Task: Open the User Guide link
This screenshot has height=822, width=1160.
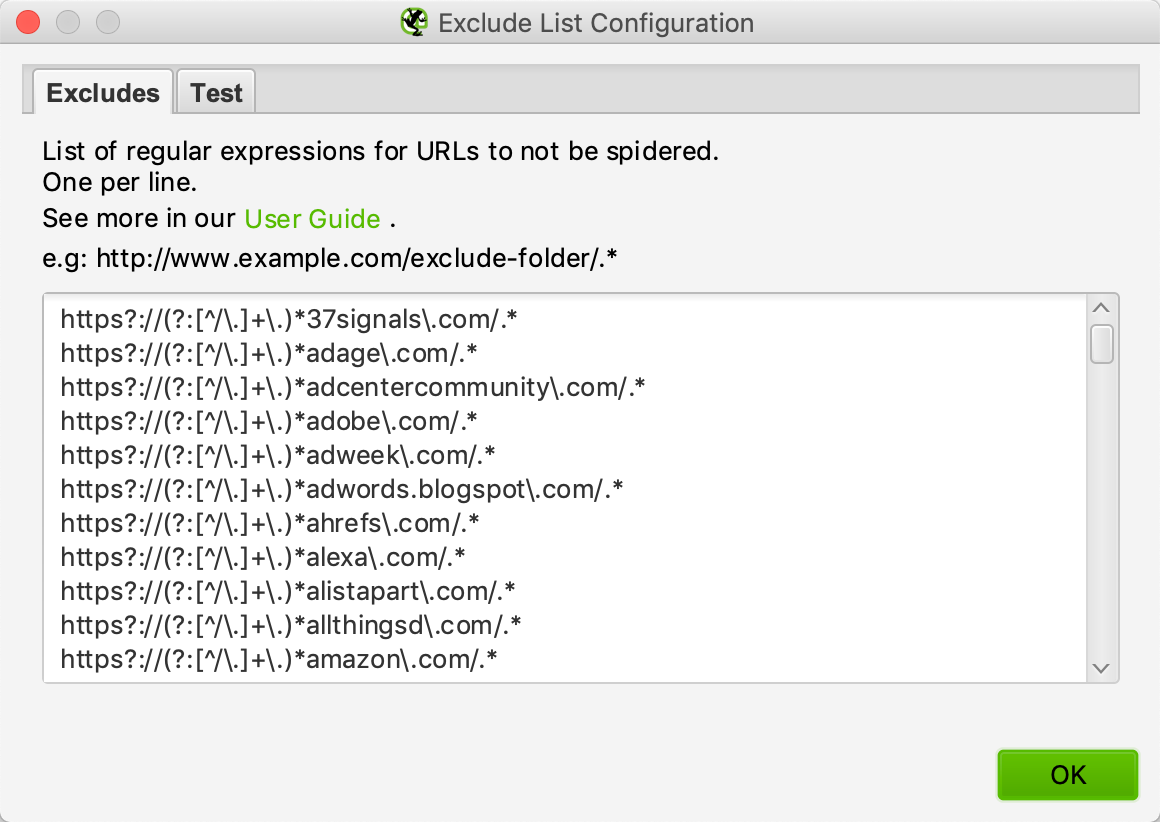Action: (312, 219)
